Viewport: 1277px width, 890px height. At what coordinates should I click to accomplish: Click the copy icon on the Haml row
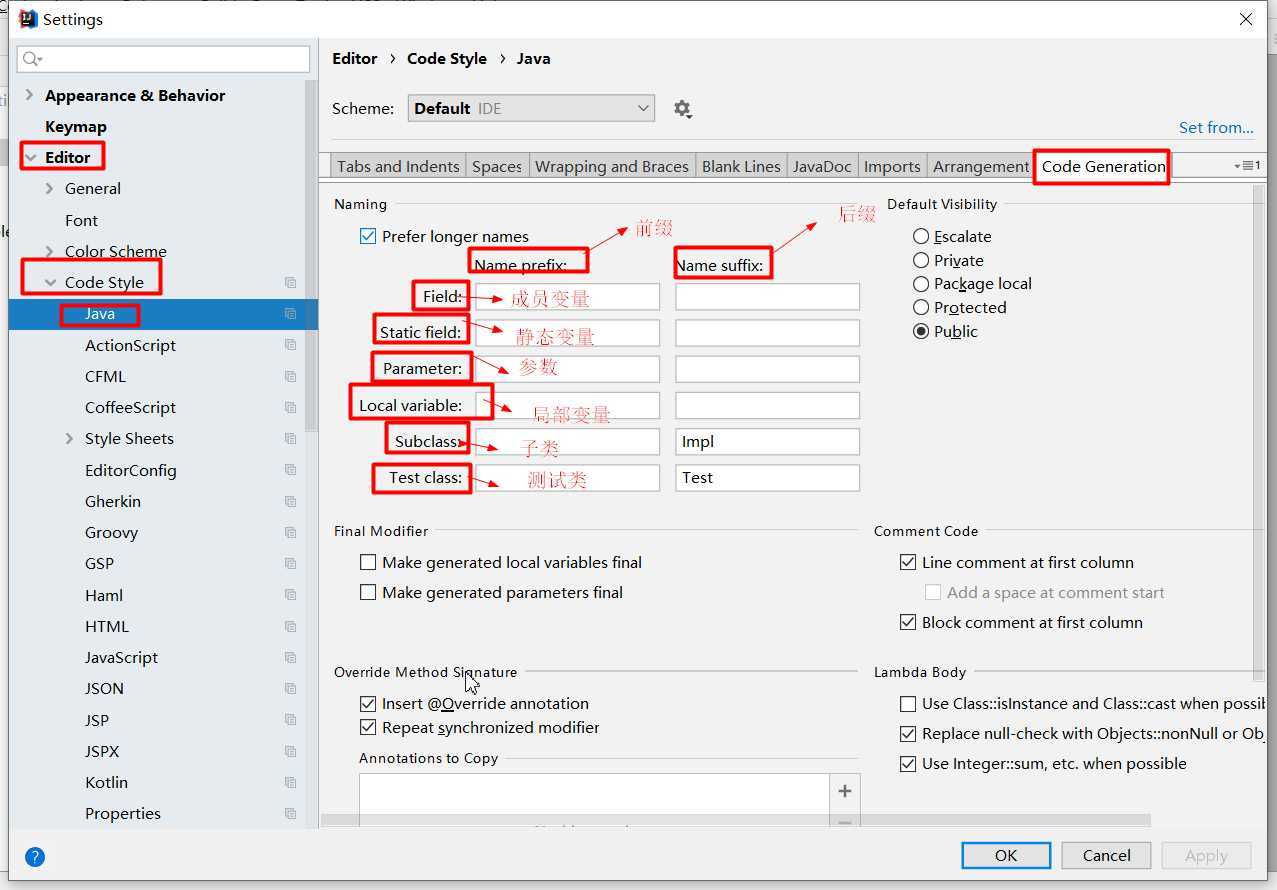[x=290, y=595]
